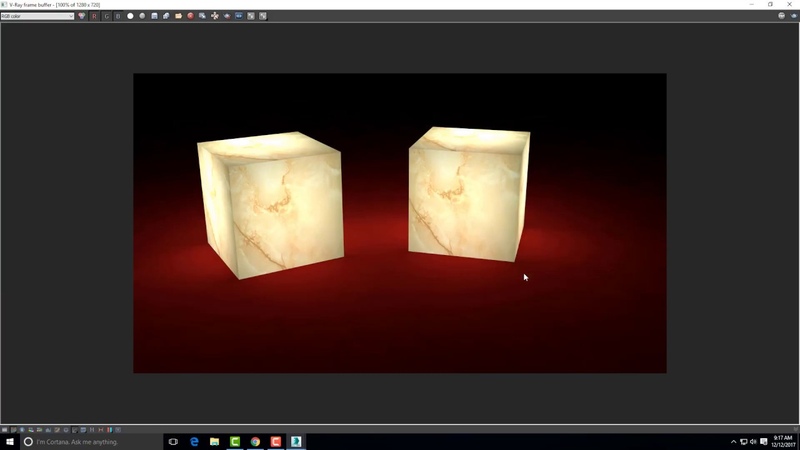Image resolution: width=800 pixels, height=450 pixels.
Task: Open Task View on the taskbar
Action: click(x=173, y=442)
